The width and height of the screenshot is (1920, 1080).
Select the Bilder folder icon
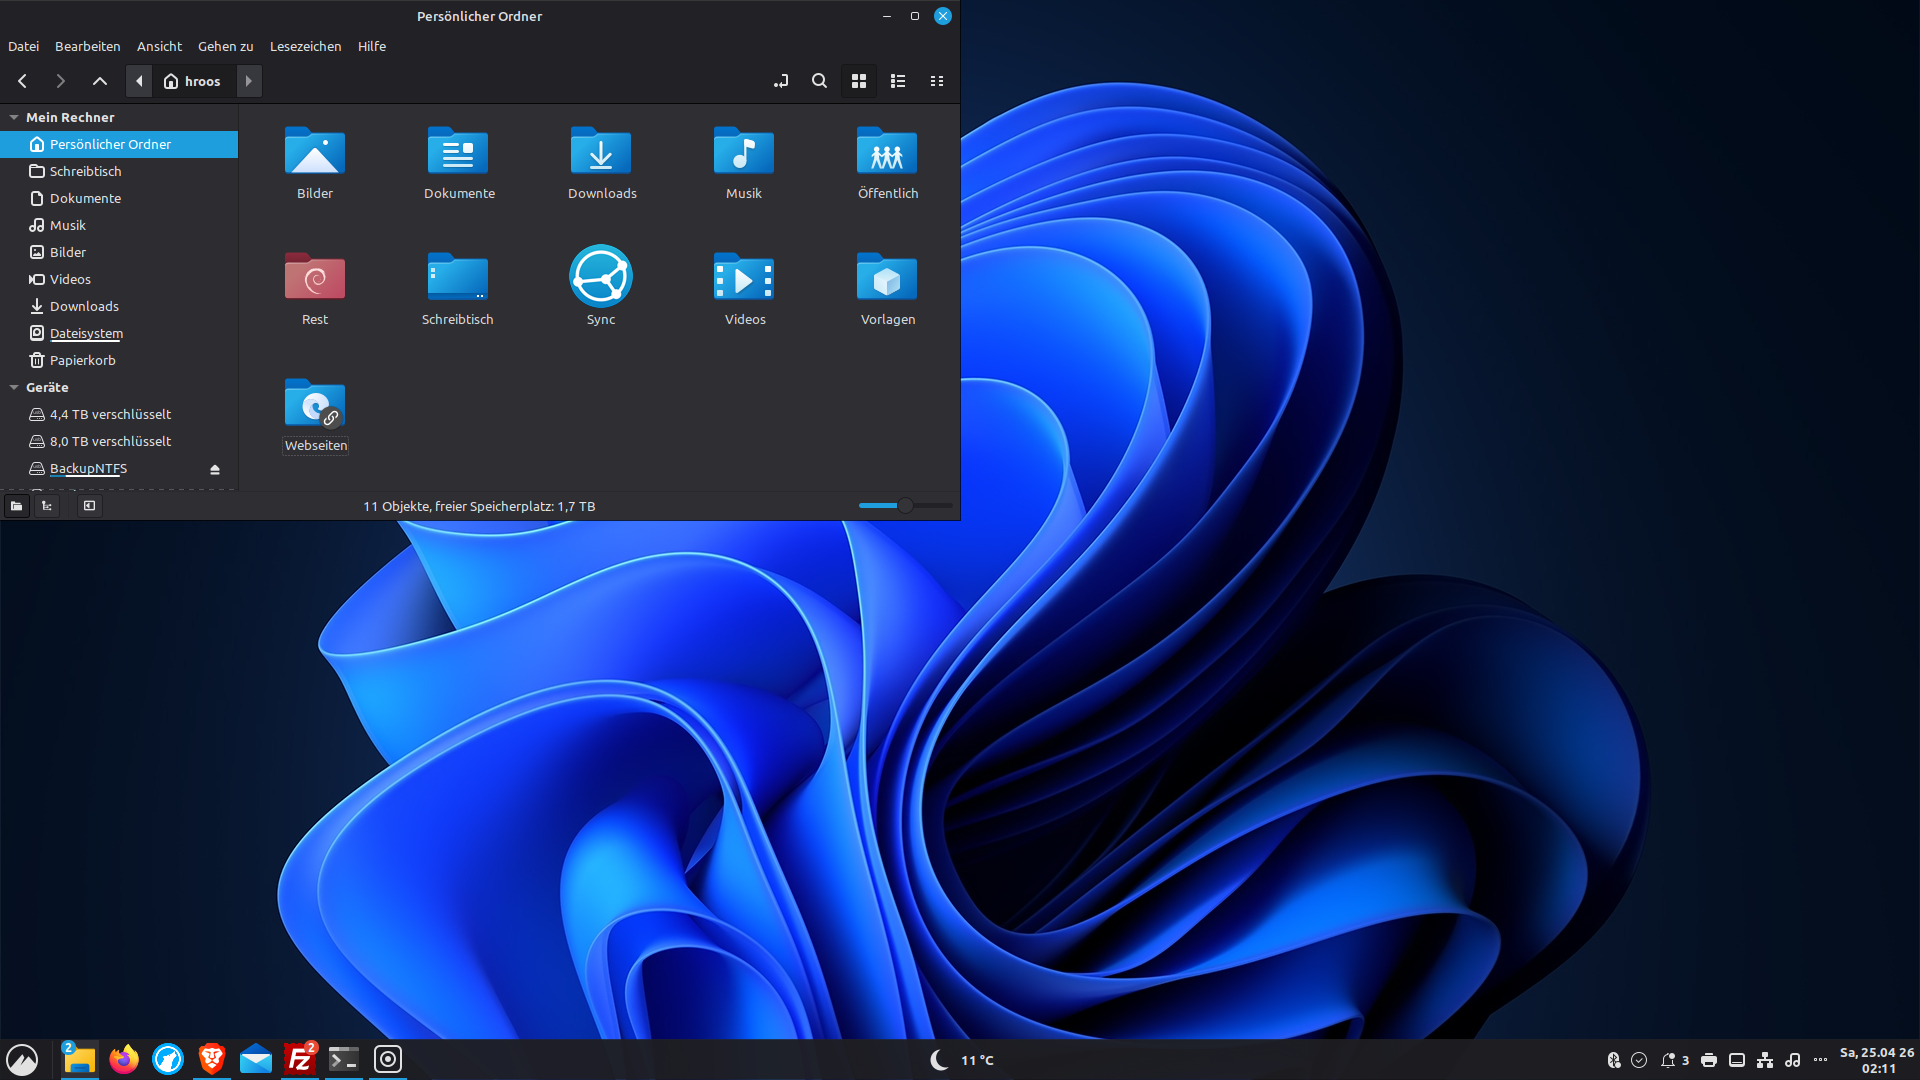315,151
